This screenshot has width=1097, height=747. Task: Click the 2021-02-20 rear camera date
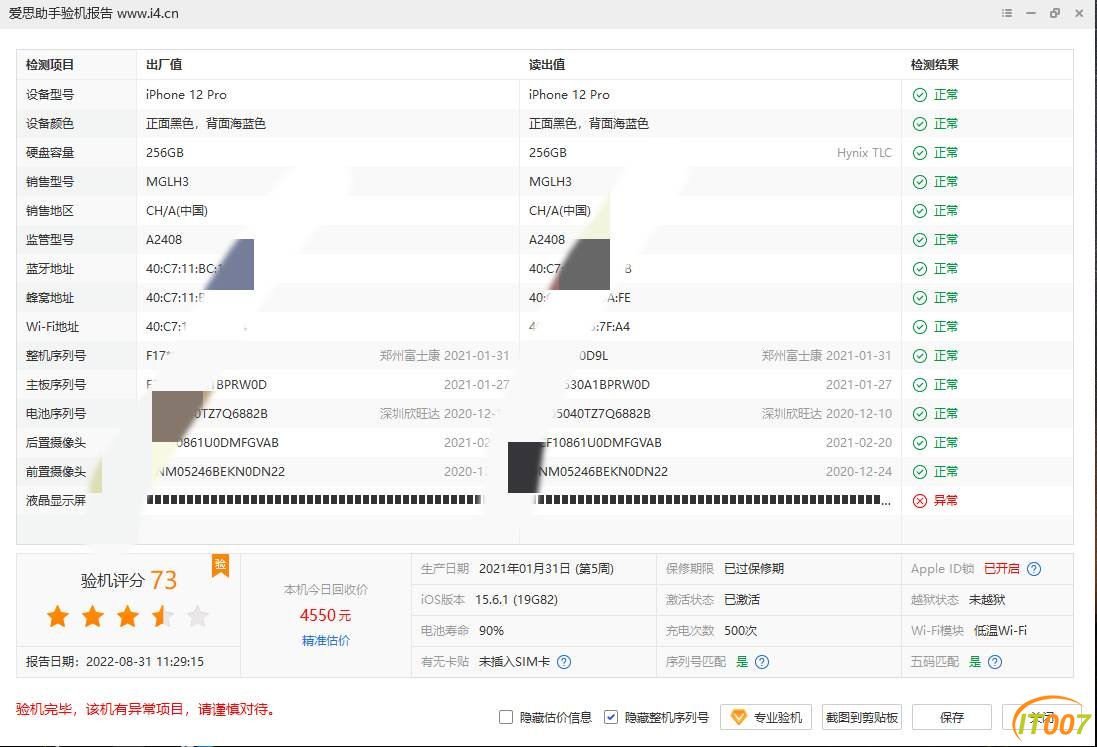click(x=859, y=443)
